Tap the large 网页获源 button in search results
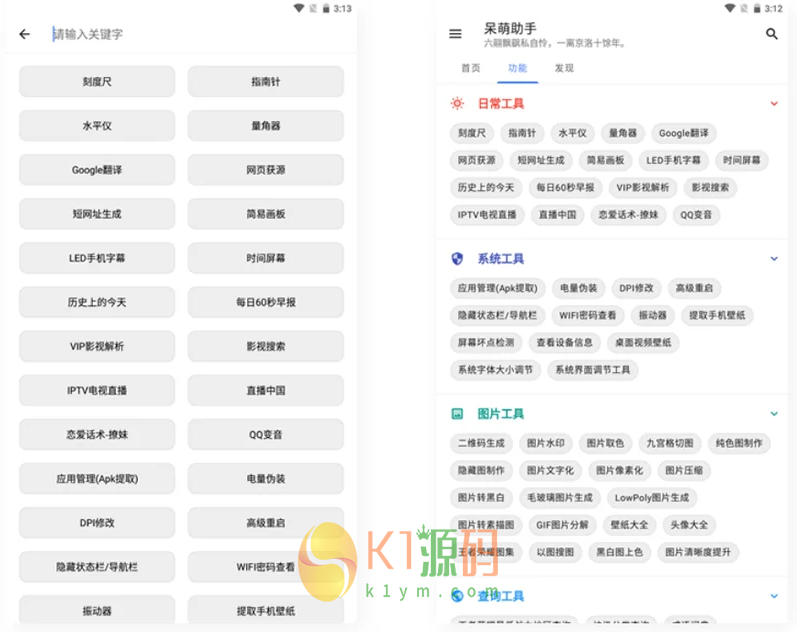Screen dimensions: 797x632 (x=266, y=170)
